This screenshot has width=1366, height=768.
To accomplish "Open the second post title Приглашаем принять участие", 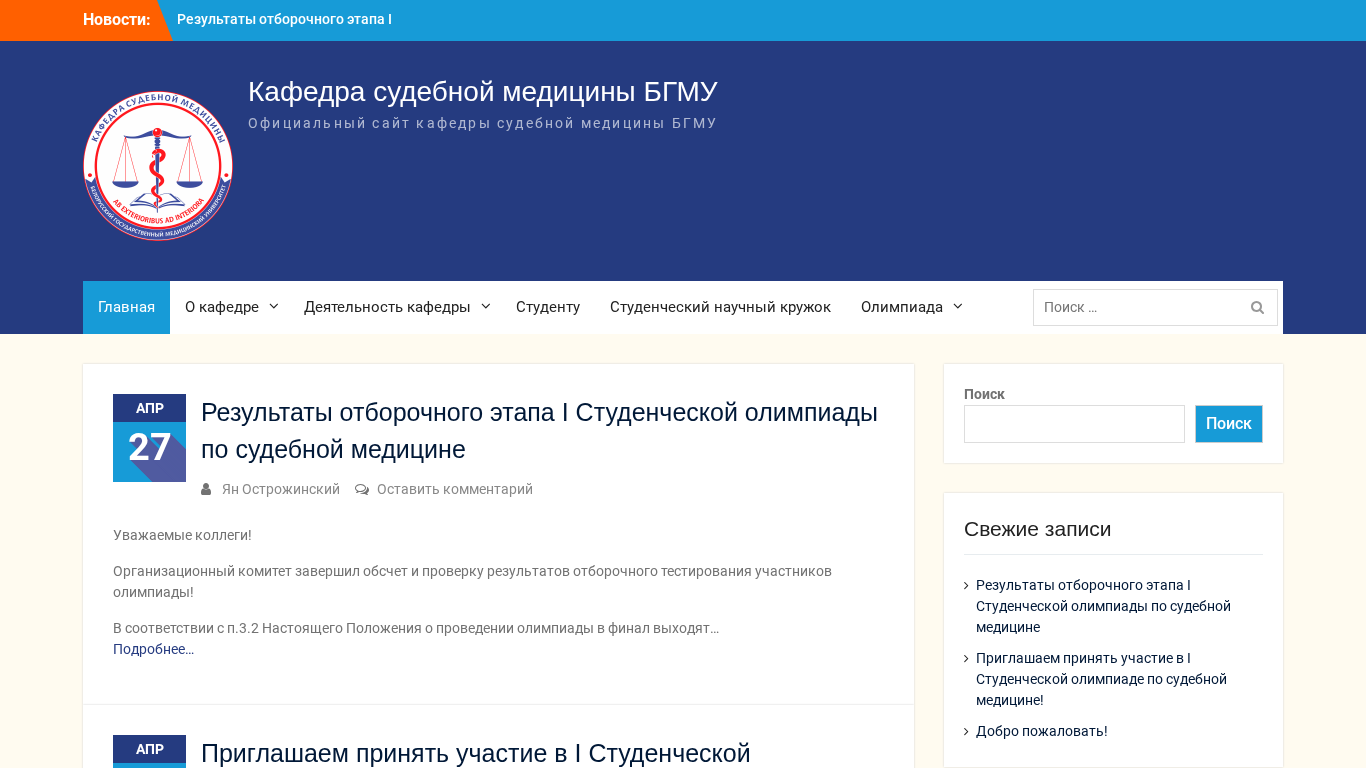I will point(476,753).
